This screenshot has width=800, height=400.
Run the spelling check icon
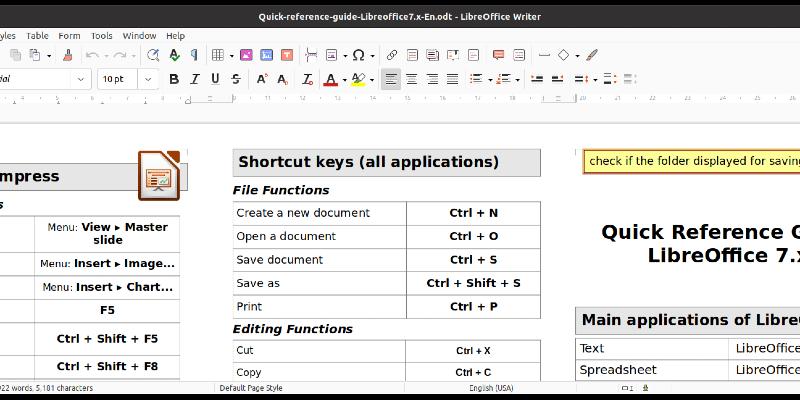tap(174, 55)
